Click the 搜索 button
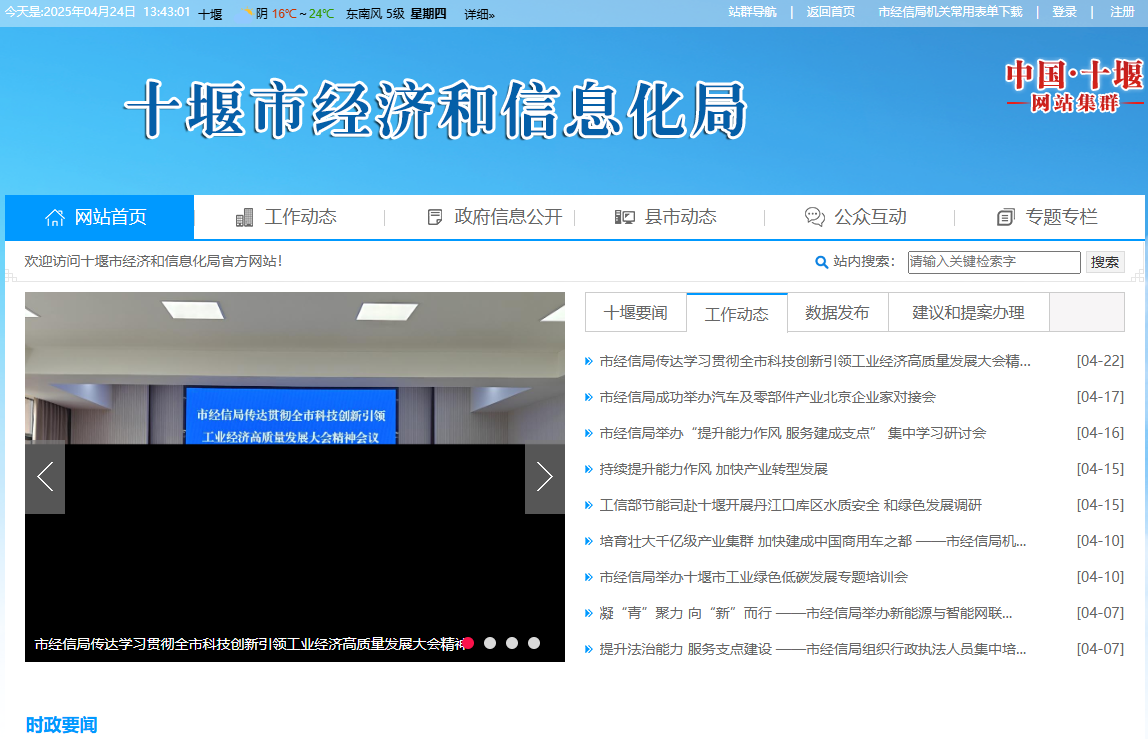 (x=1105, y=262)
